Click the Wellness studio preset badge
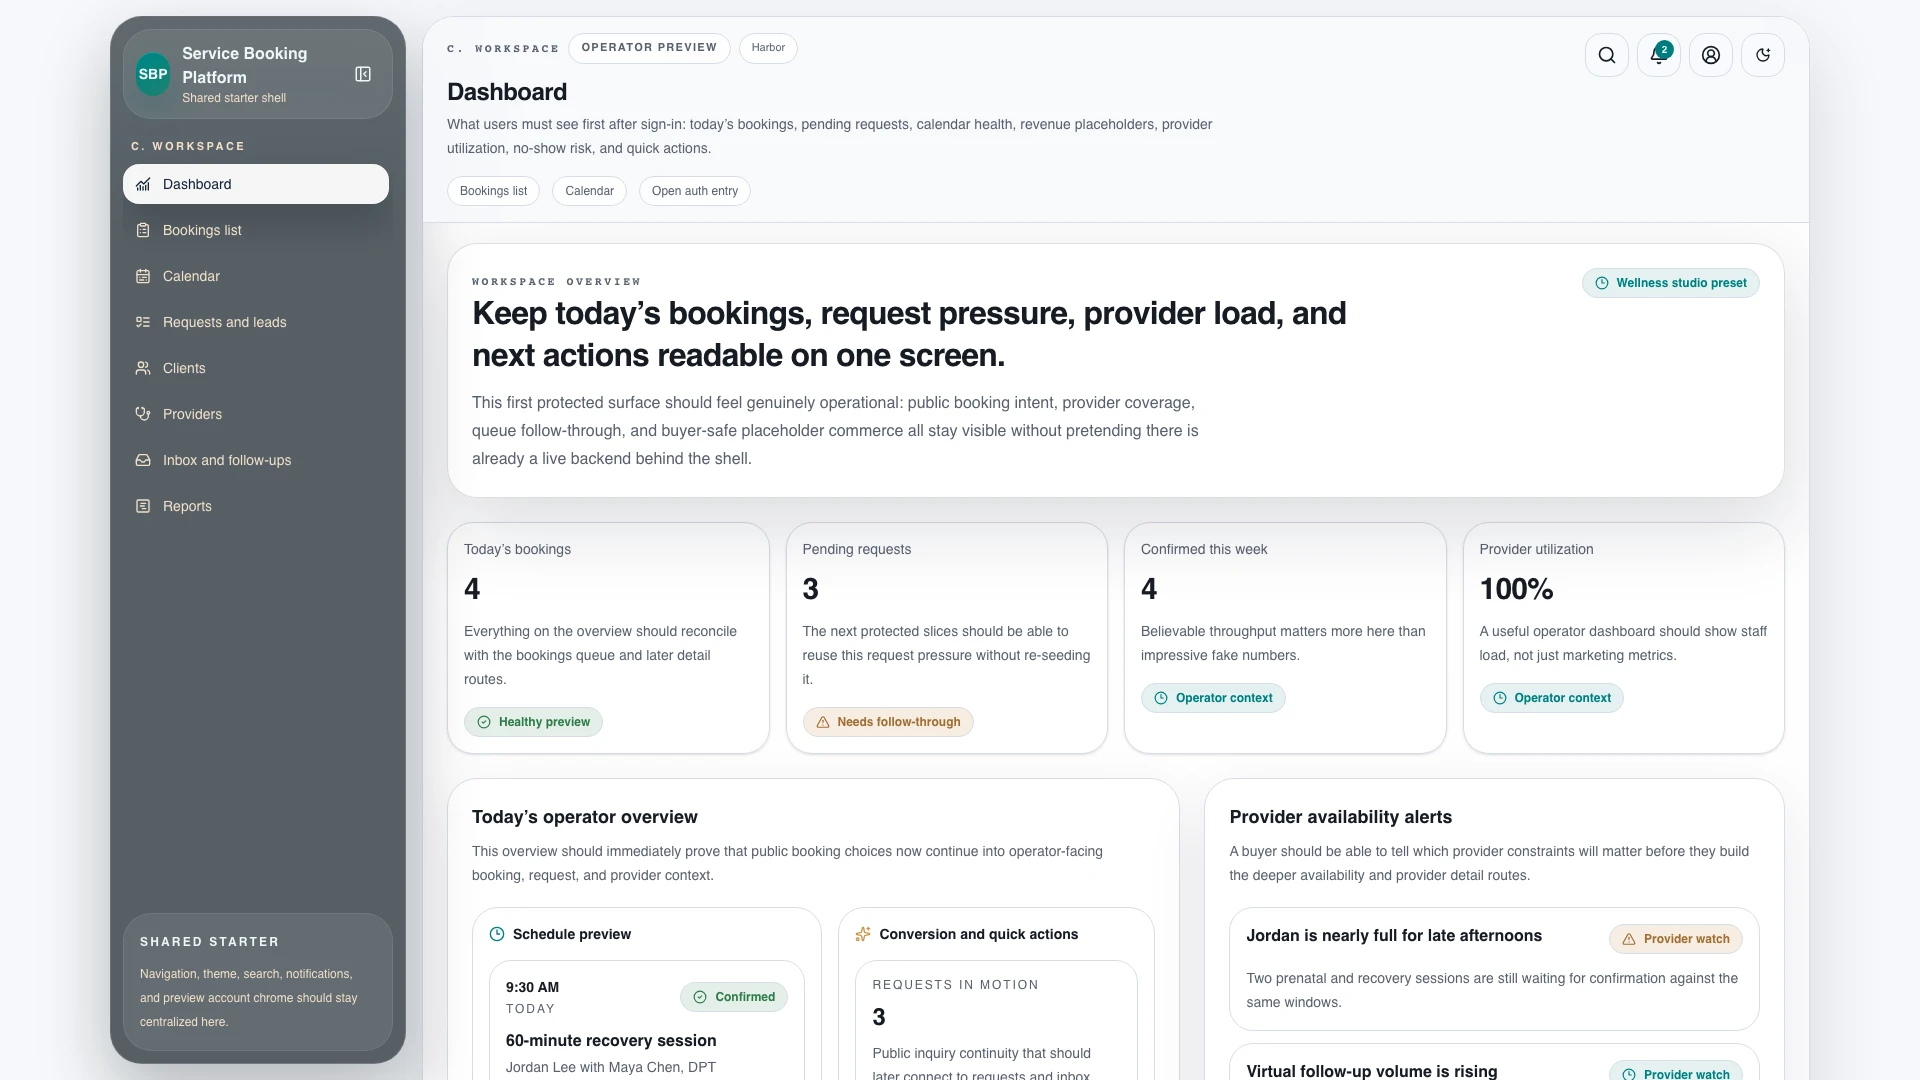Image resolution: width=1920 pixels, height=1080 pixels. coord(1670,283)
